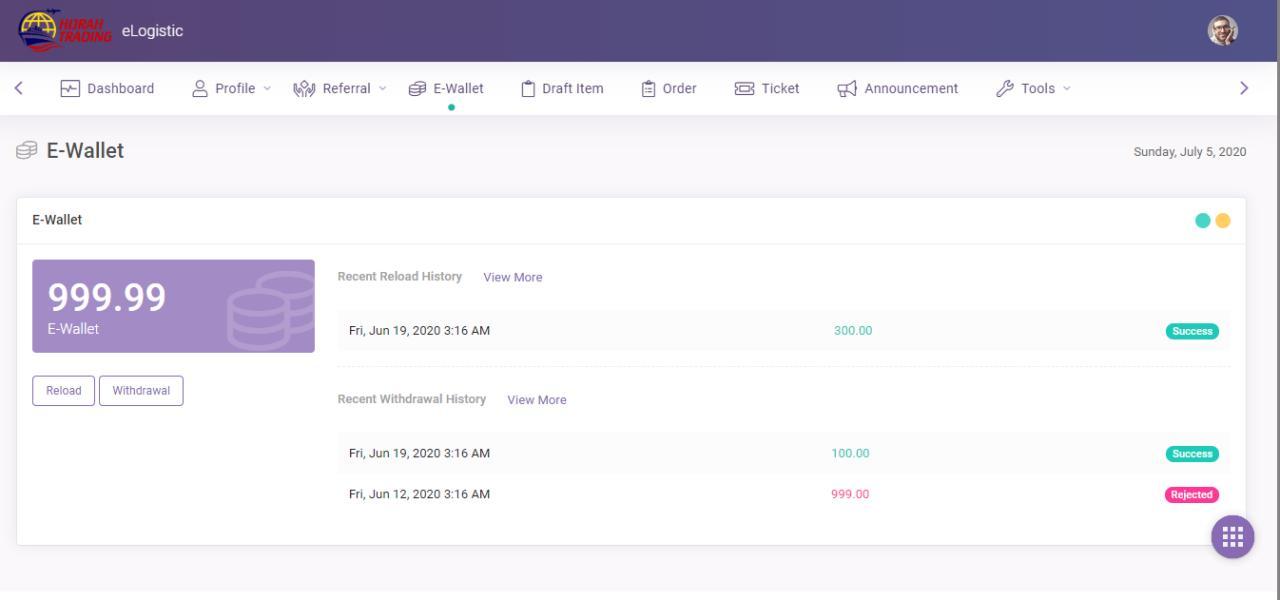Open the Announcement tab
This screenshot has width=1280, height=600.
coord(898,88)
